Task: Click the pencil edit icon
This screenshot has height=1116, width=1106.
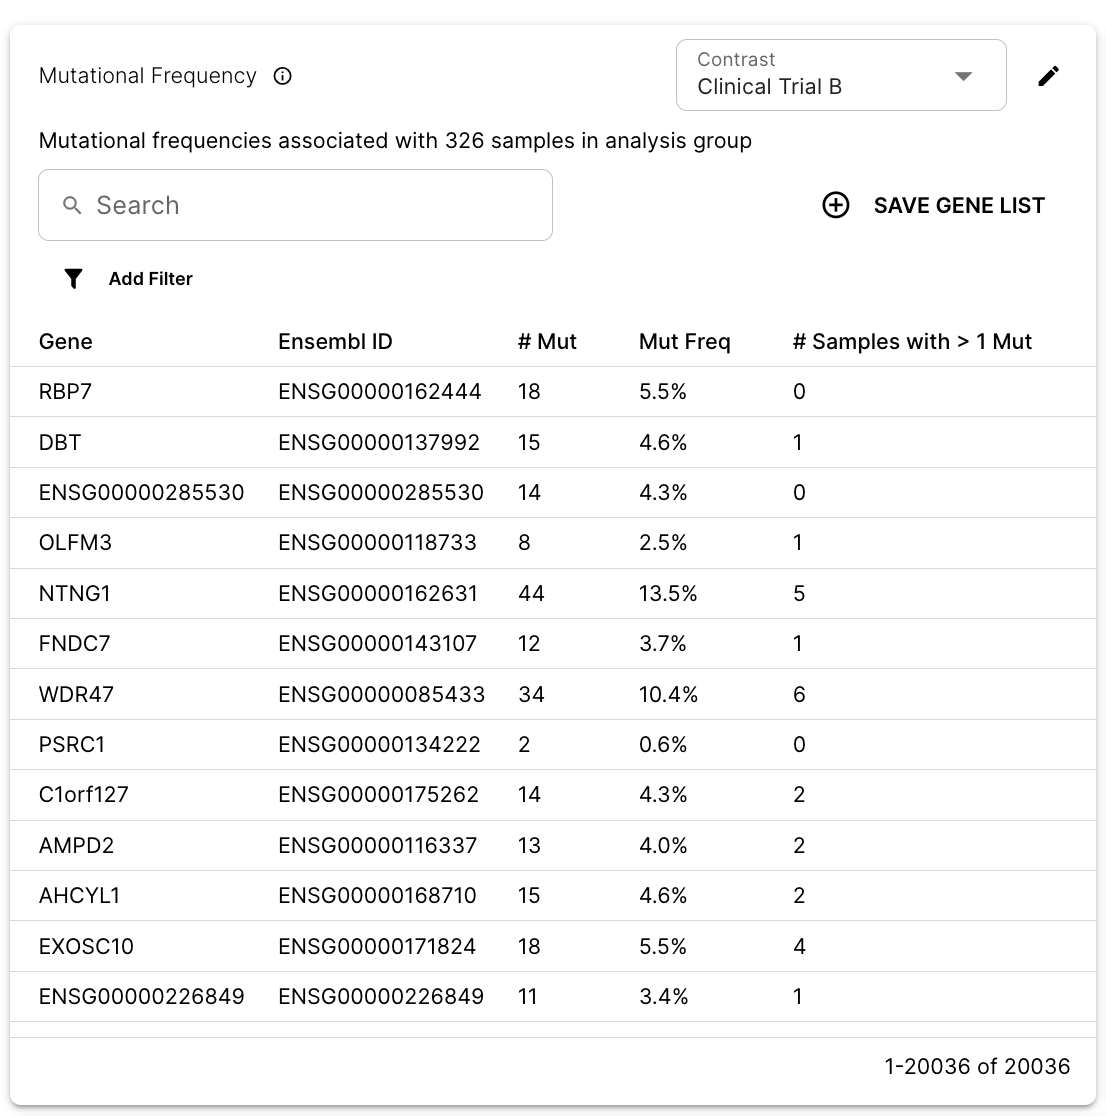Action: click(1048, 76)
